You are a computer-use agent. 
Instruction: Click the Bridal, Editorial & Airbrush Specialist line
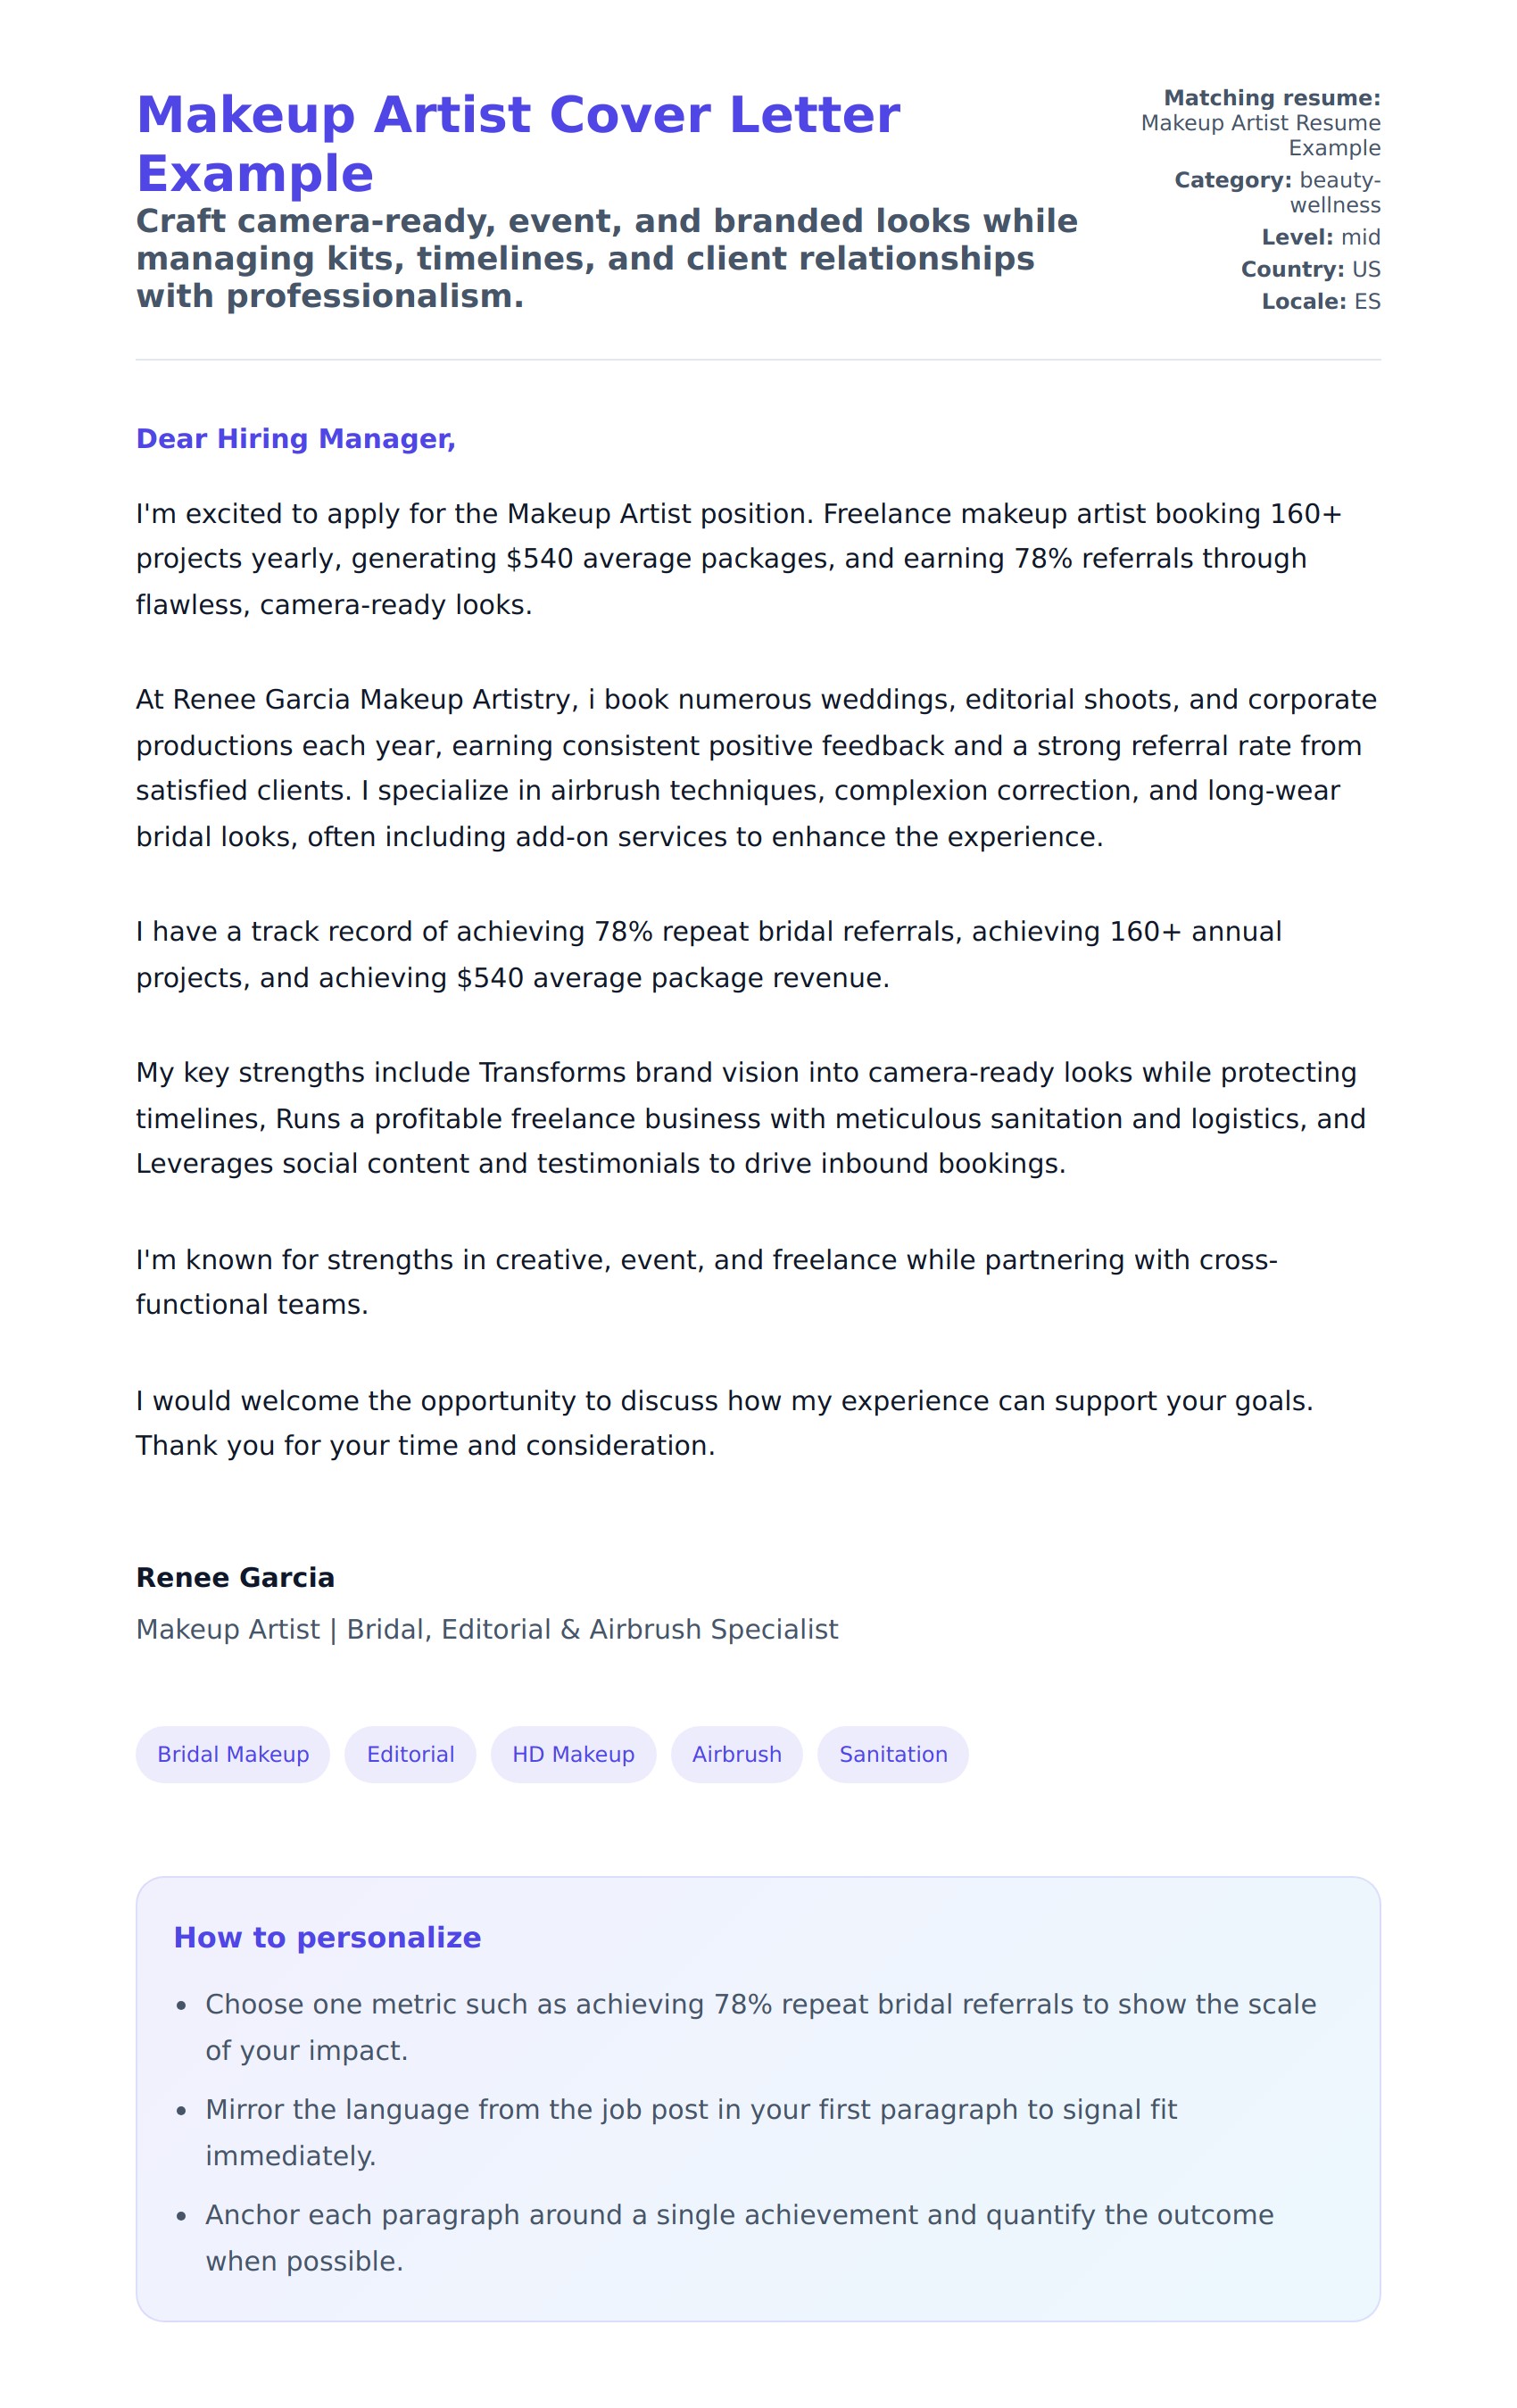pyautogui.click(x=487, y=1629)
